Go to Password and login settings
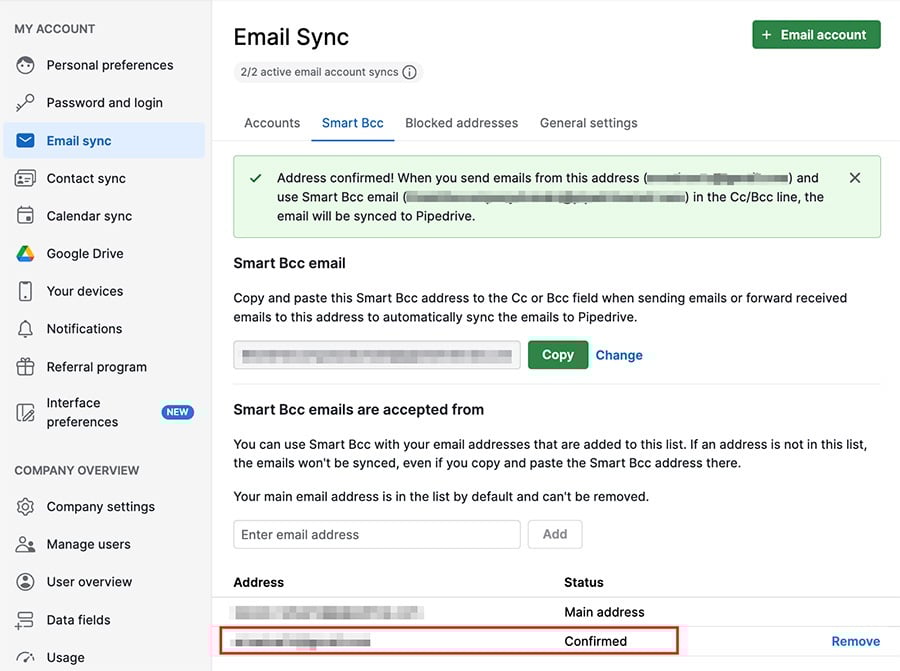Screen dimensions: 900x671 pos(104,103)
